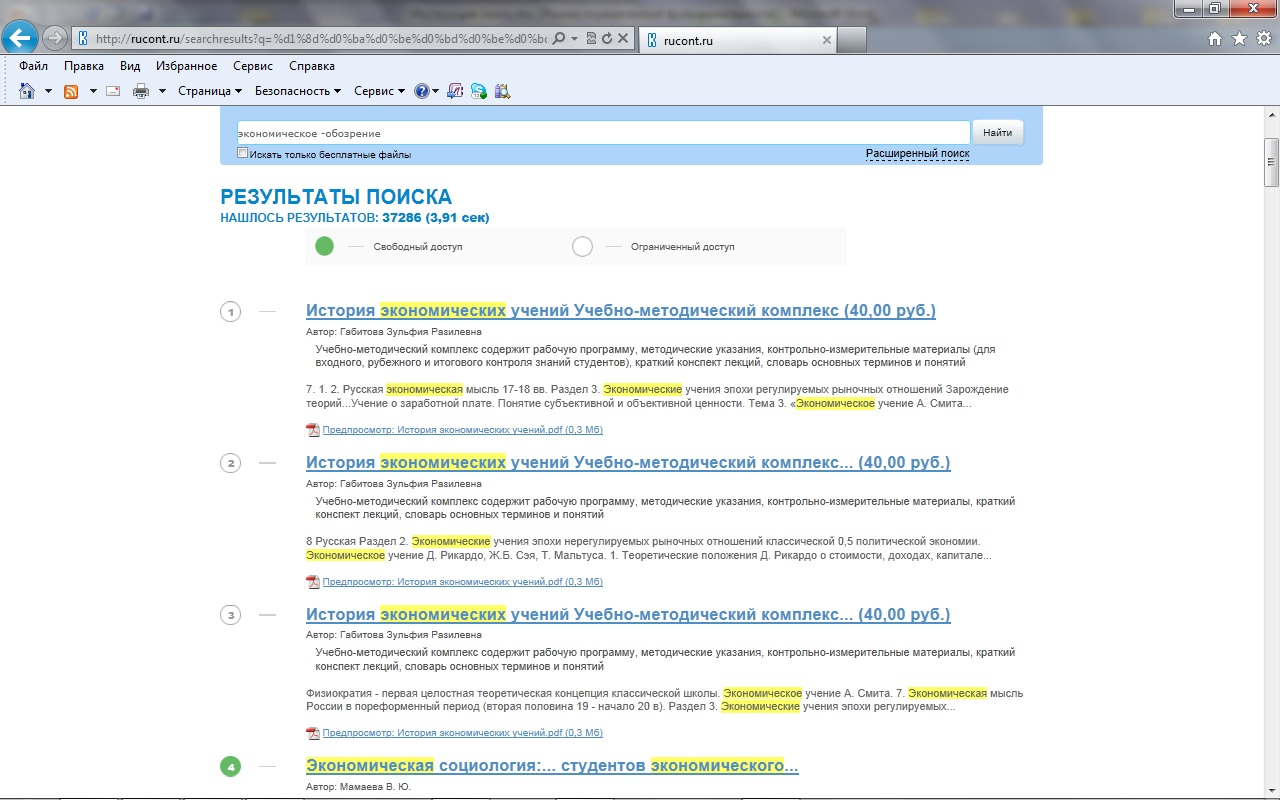Open the Безопасность dropdown
Screen dimensions: 1280x800
[x=298, y=91]
